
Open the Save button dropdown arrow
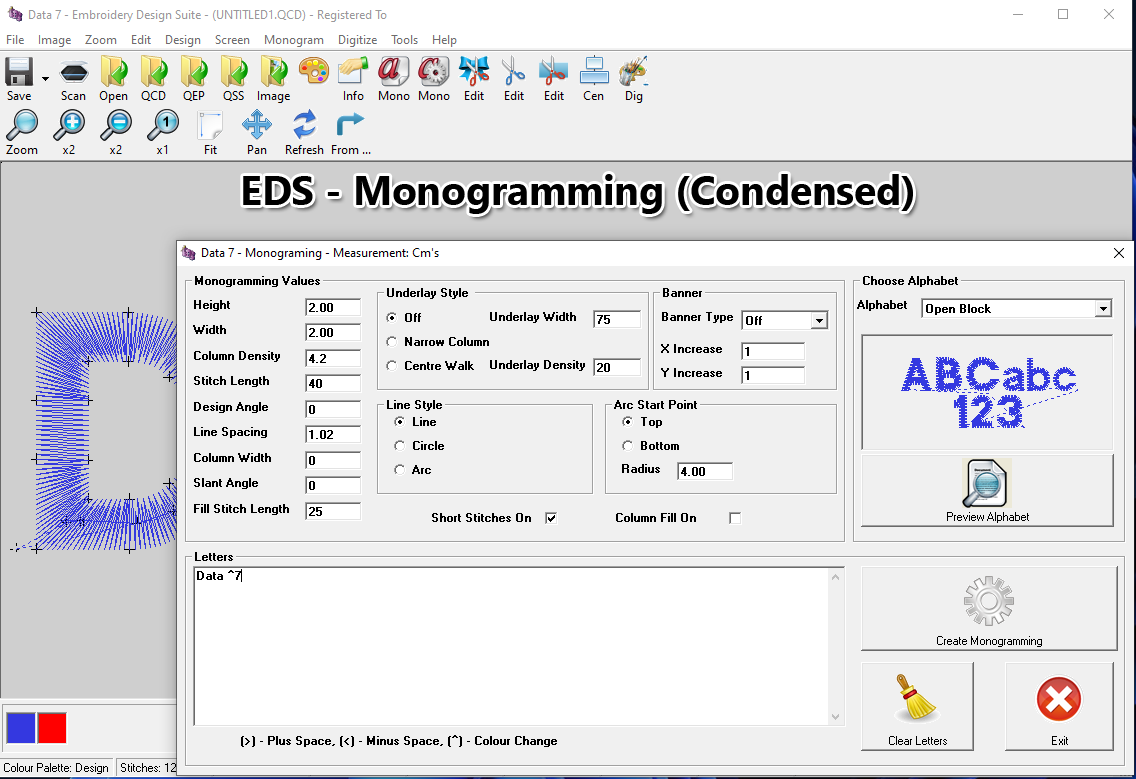click(x=45, y=78)
